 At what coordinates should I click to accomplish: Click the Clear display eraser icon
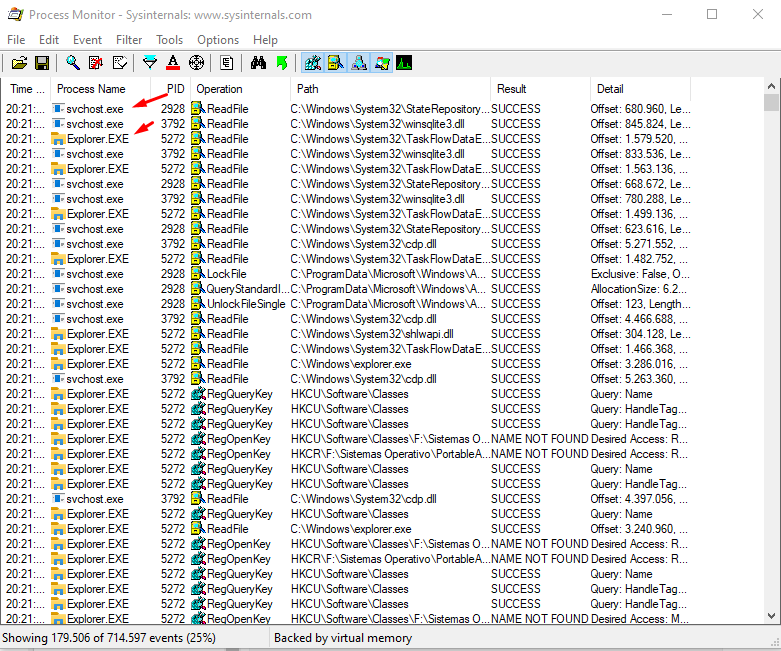point(120,63)
